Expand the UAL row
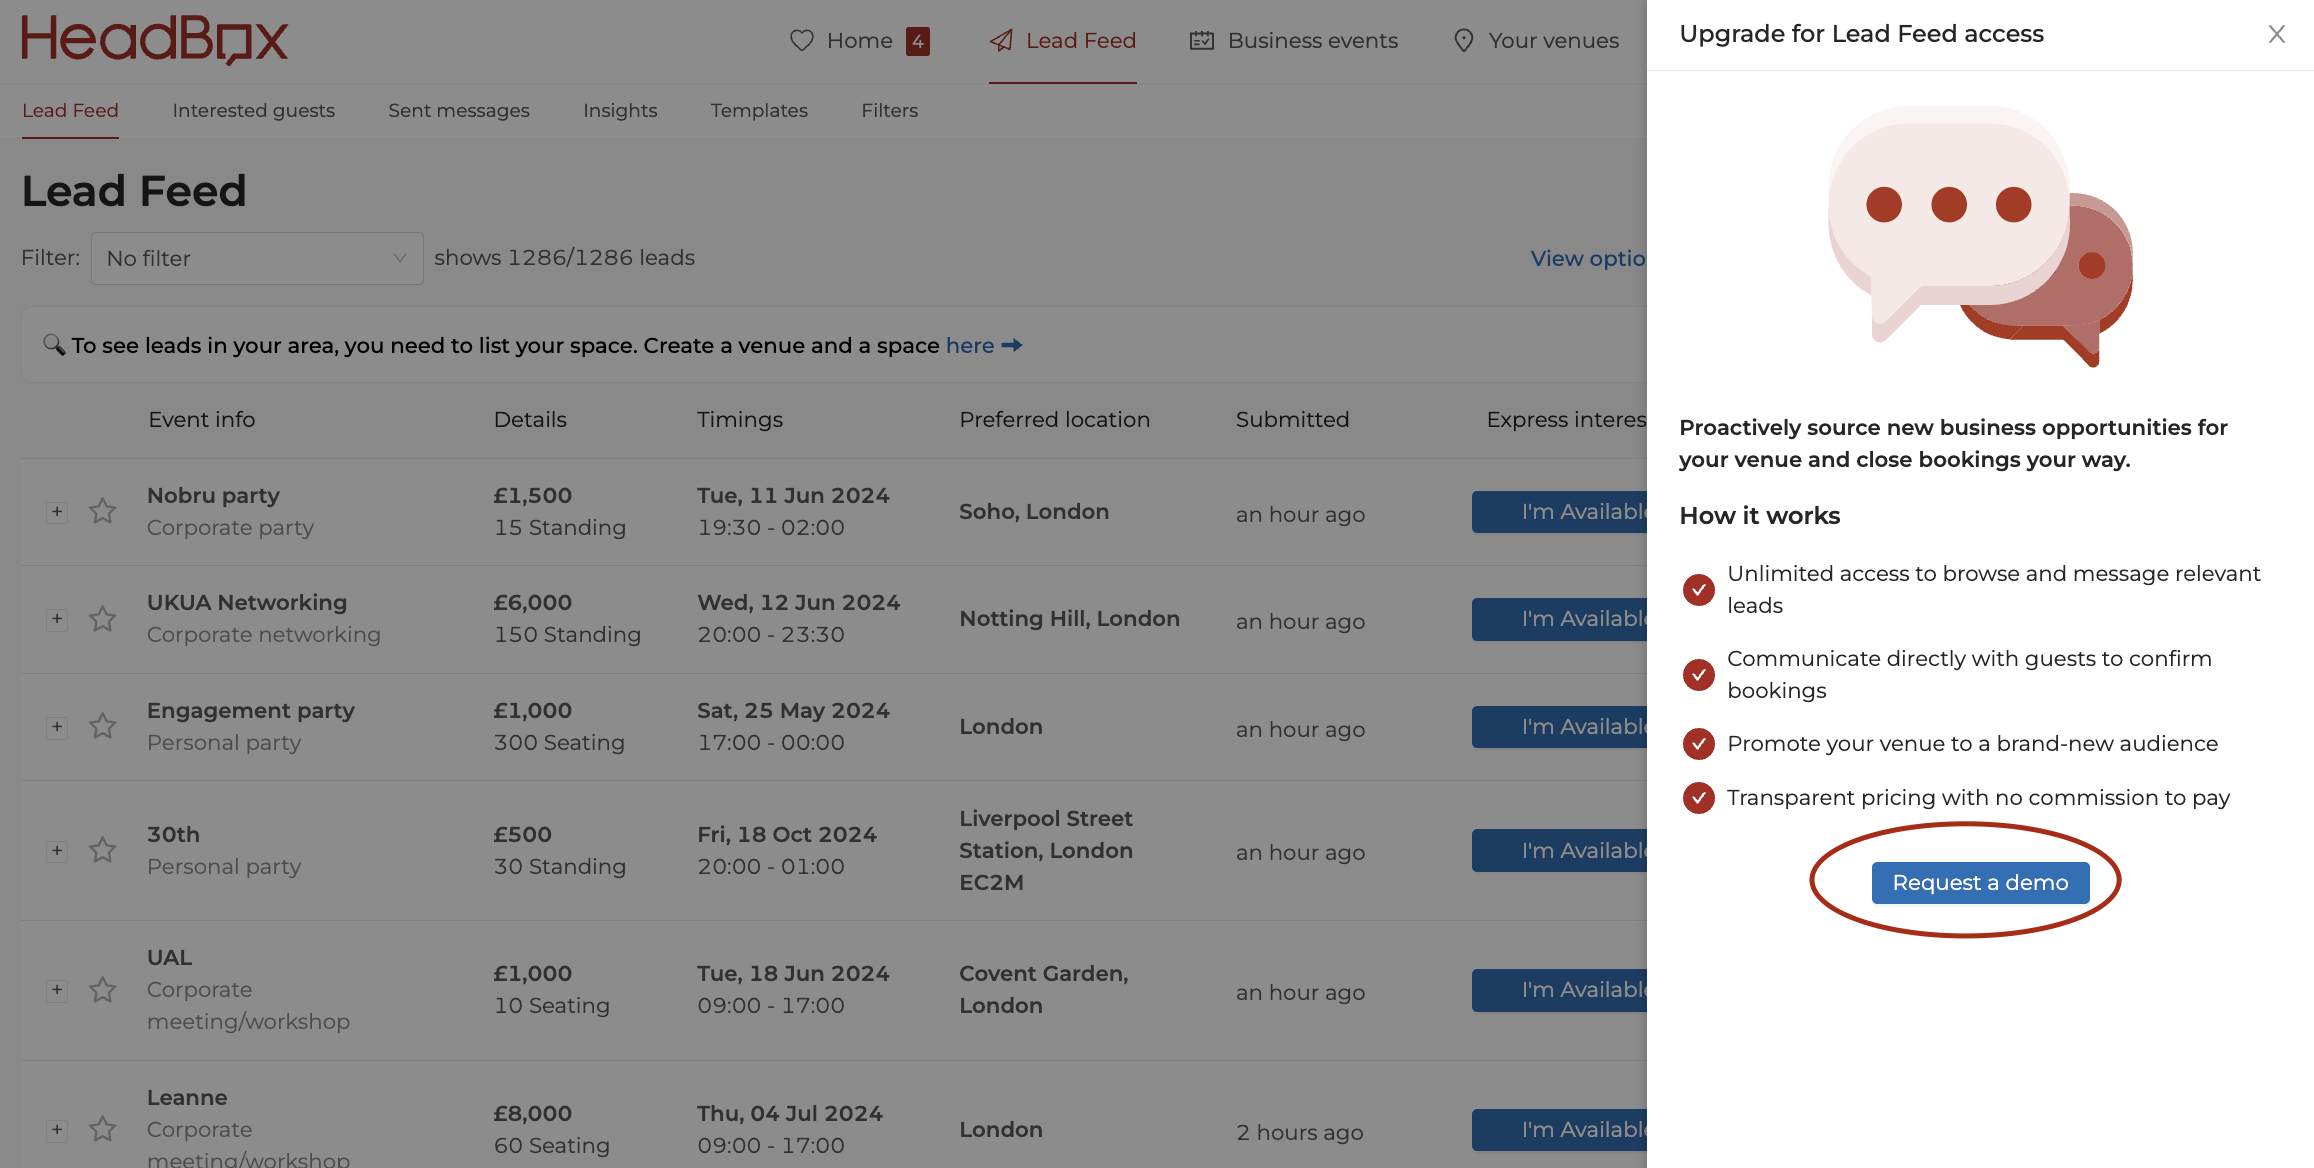The height and width of the screenshot is (1168, 2314). tap(57, 990)
